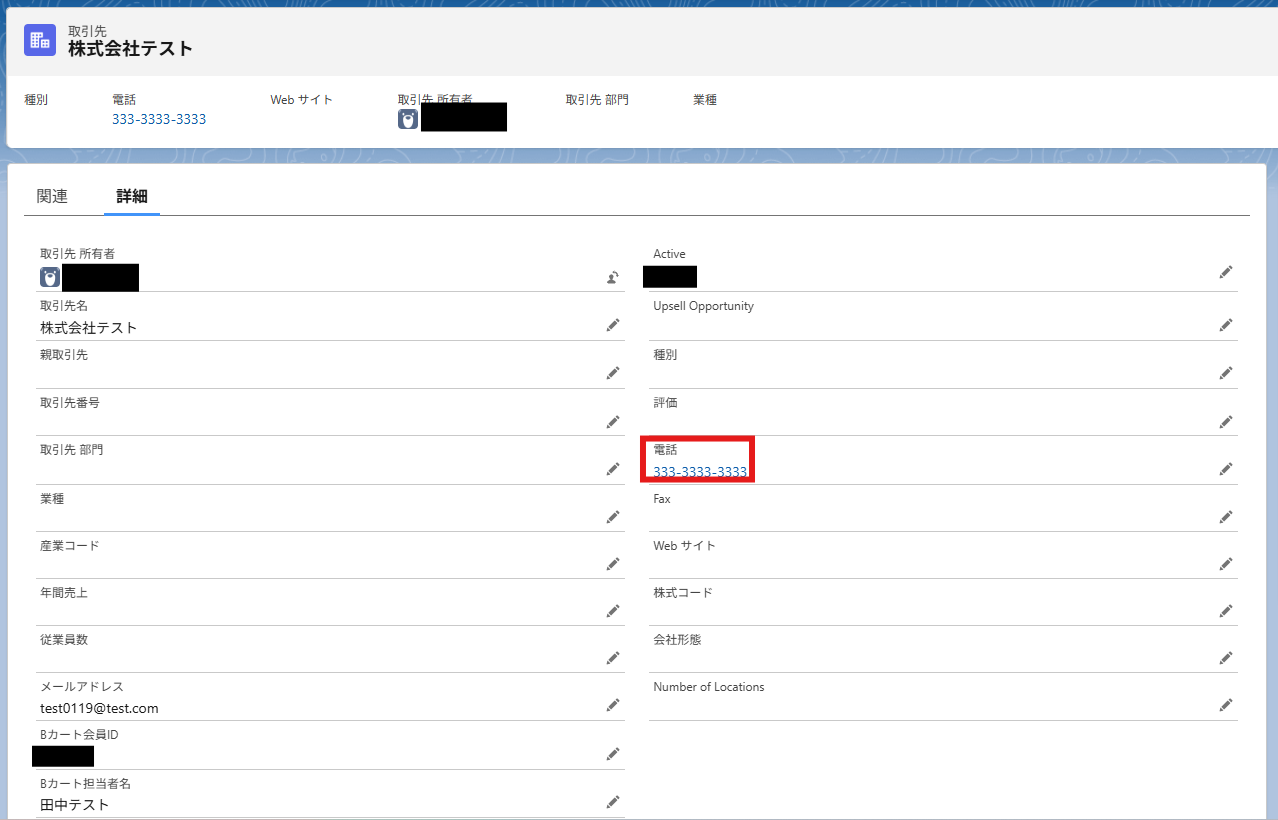Click edit pencil for 年間売上 field
Screen dimensions: 1278x820
[613, 611]
